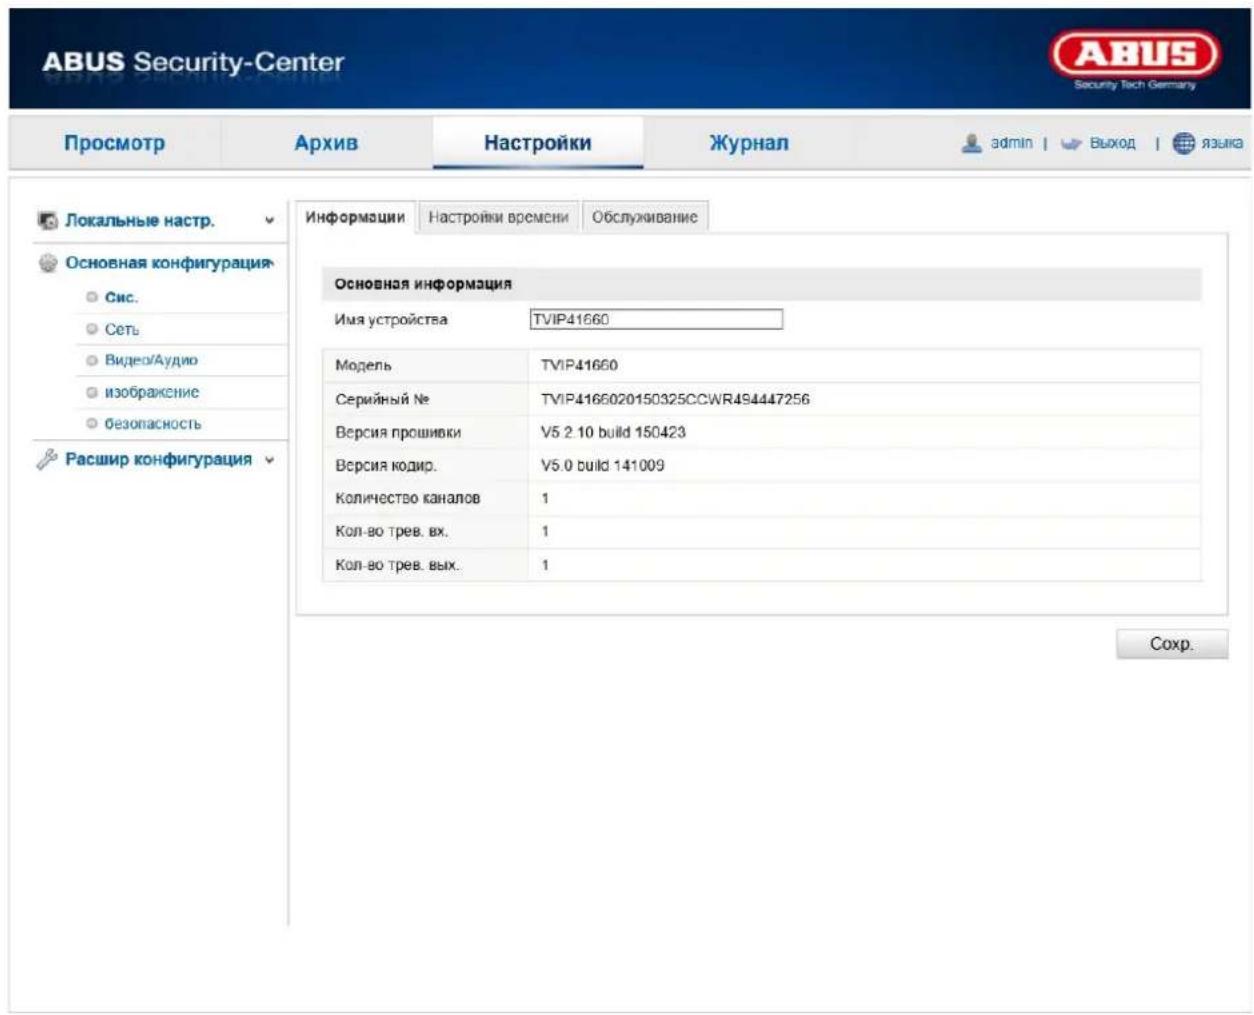Screen dimensions: 1254x1015
Task: Click the Кол-во трев. вх. label
Action: (392, 532)
